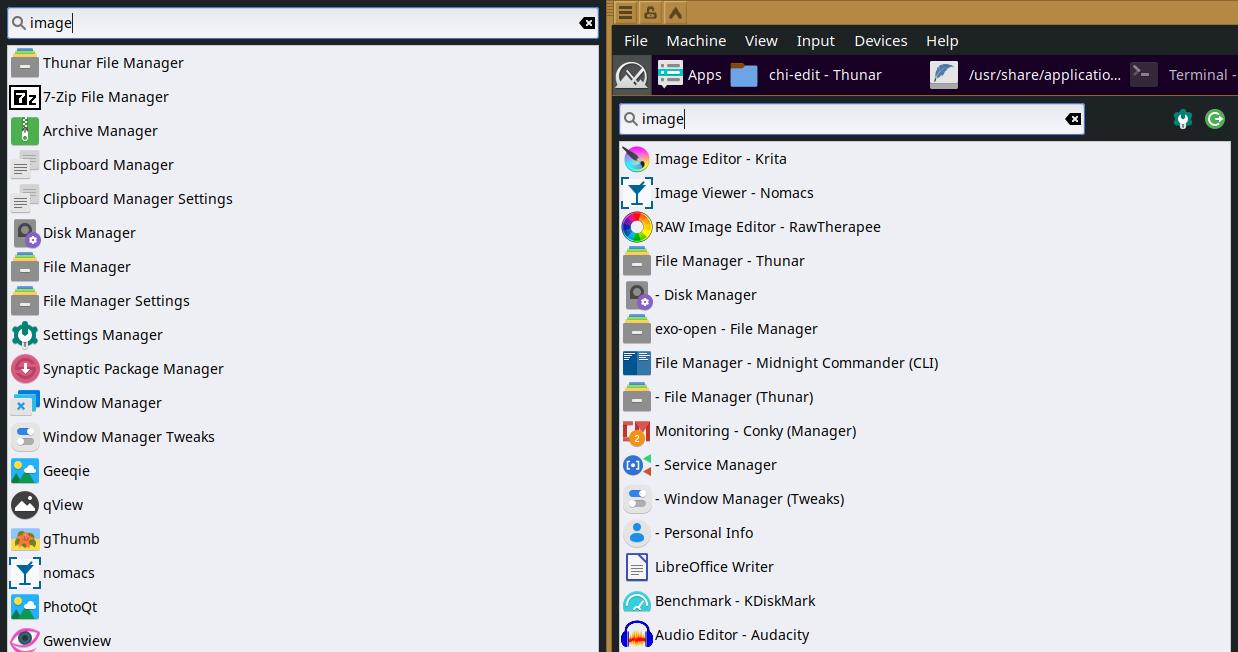Open the Machine menu
Screen dimensions: 1238x652
click(696, 41)
